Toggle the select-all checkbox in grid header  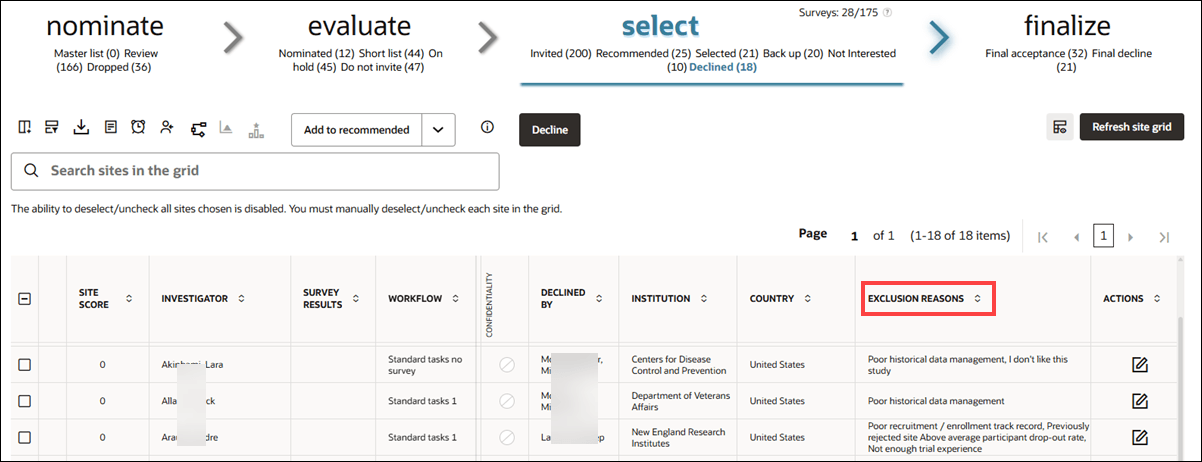click(25, 298)
